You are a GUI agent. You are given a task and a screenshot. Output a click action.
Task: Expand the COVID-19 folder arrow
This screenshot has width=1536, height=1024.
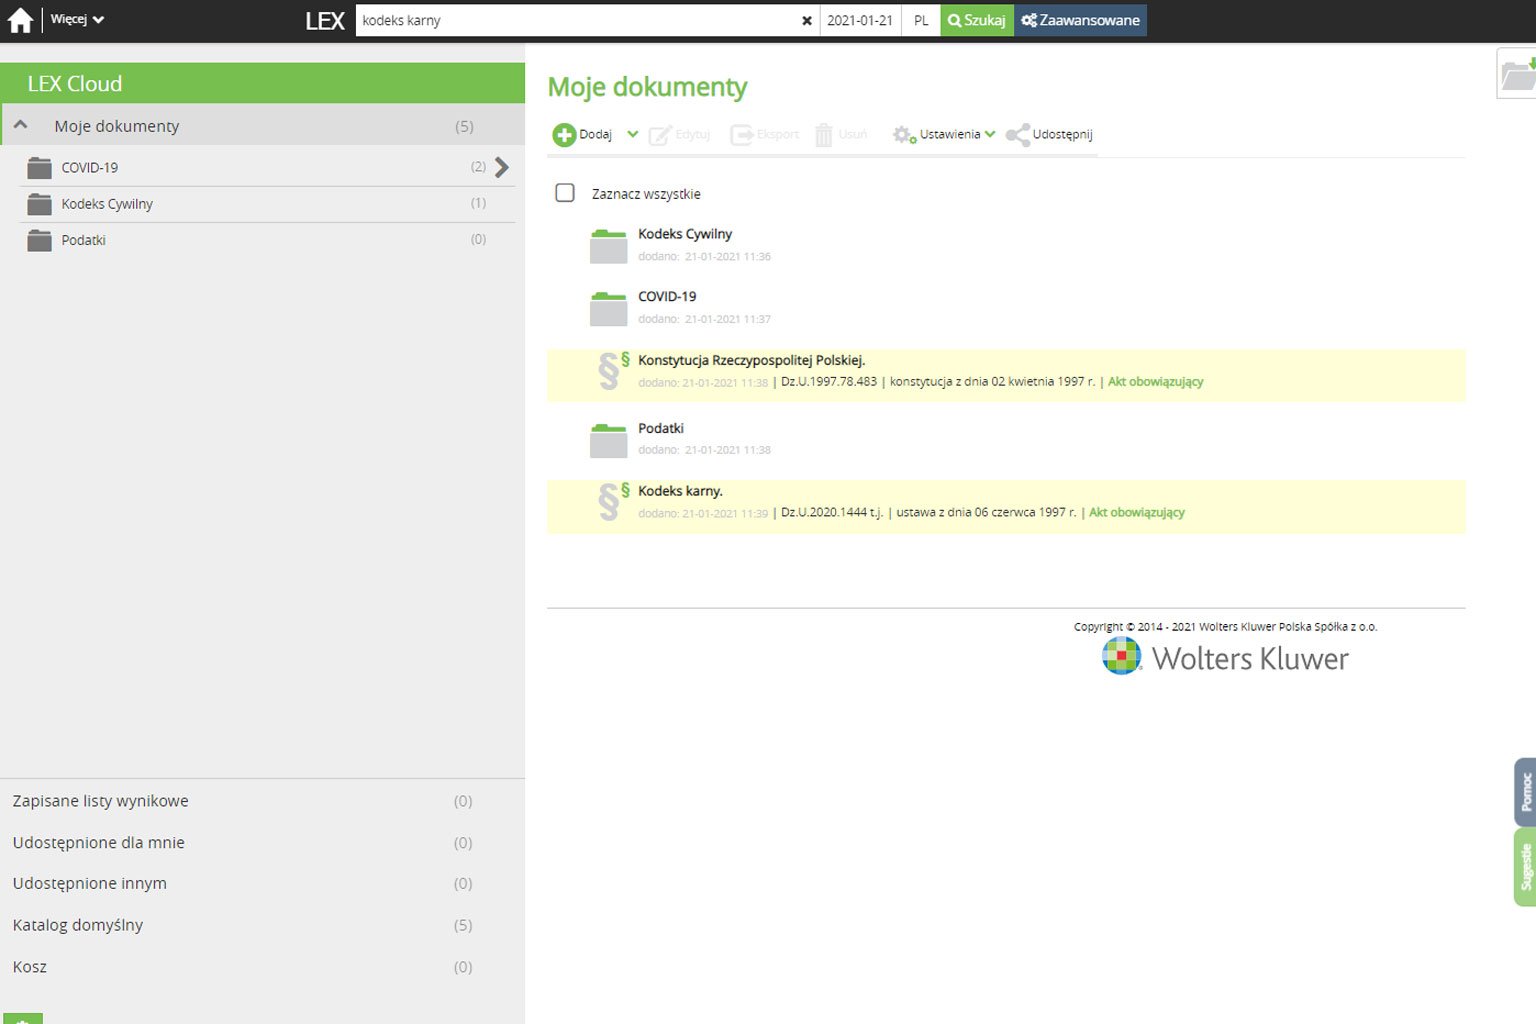coord(502,167)
